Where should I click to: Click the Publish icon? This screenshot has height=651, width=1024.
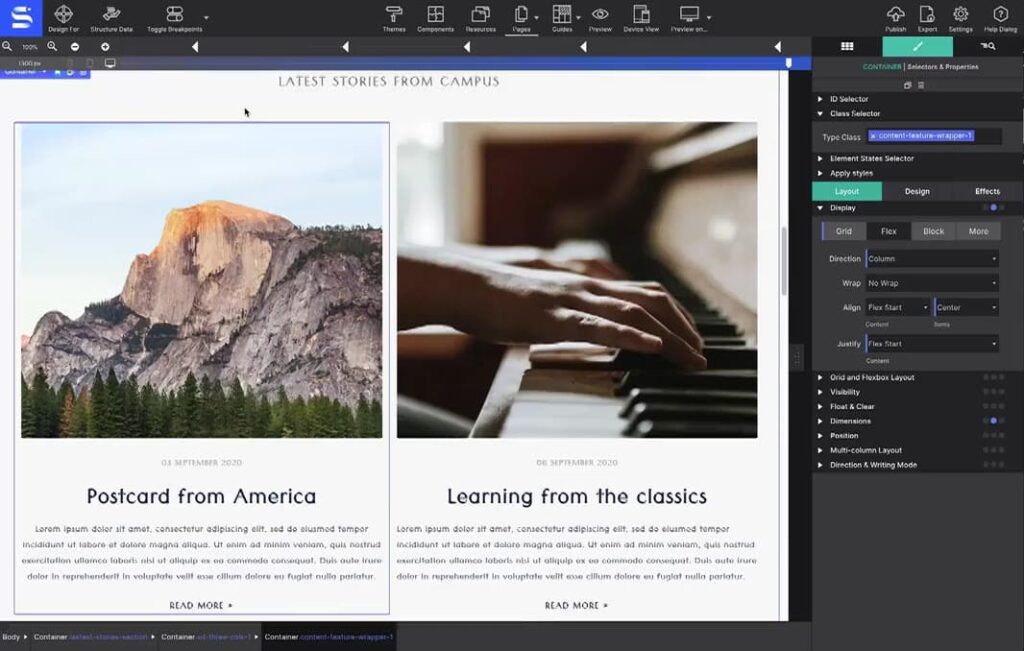(x=895, y=15)
